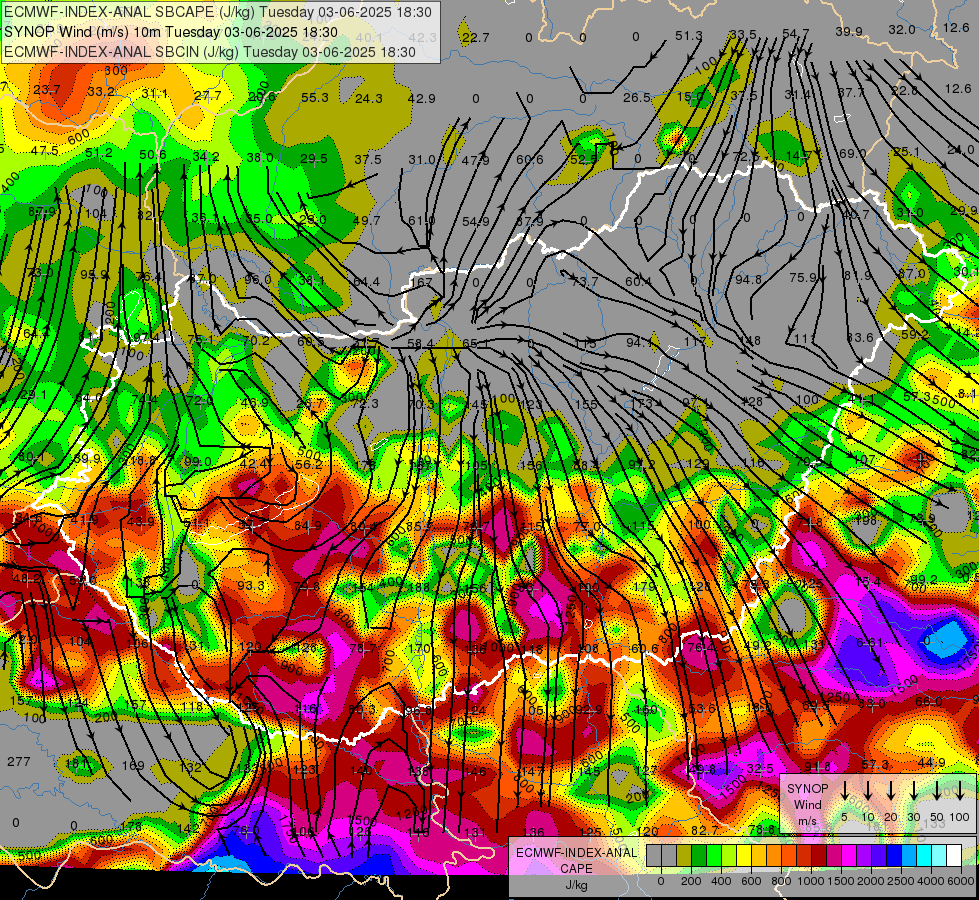Click the map value '148'
979x900 pixels.
coord(750,340)
